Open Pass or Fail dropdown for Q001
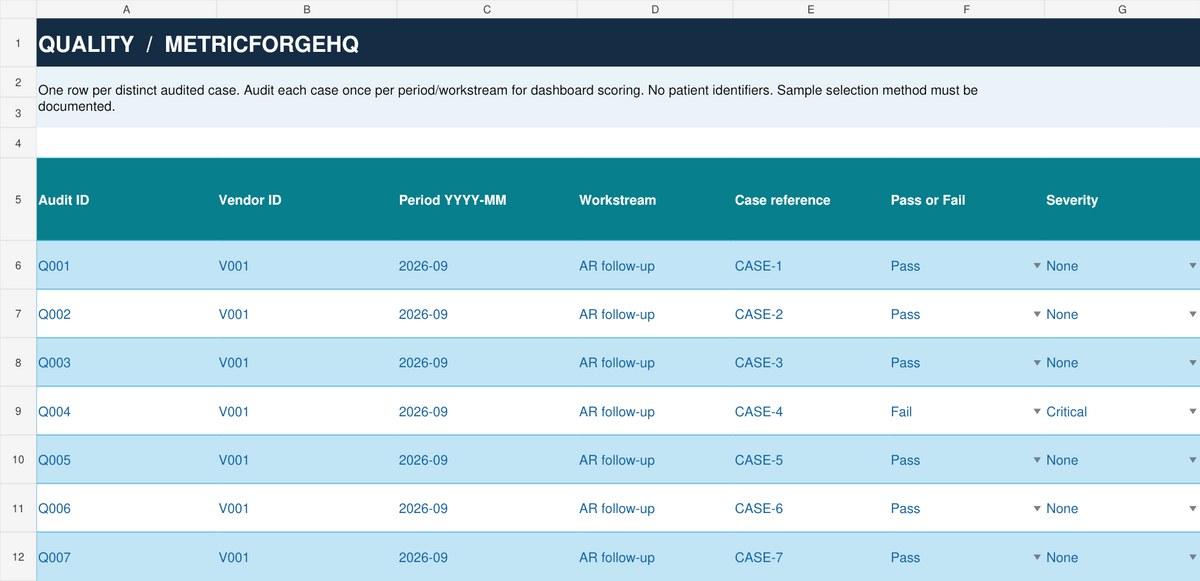Image resolution: width=1200 pixels, height=581 pixels. click(1037, 266)
